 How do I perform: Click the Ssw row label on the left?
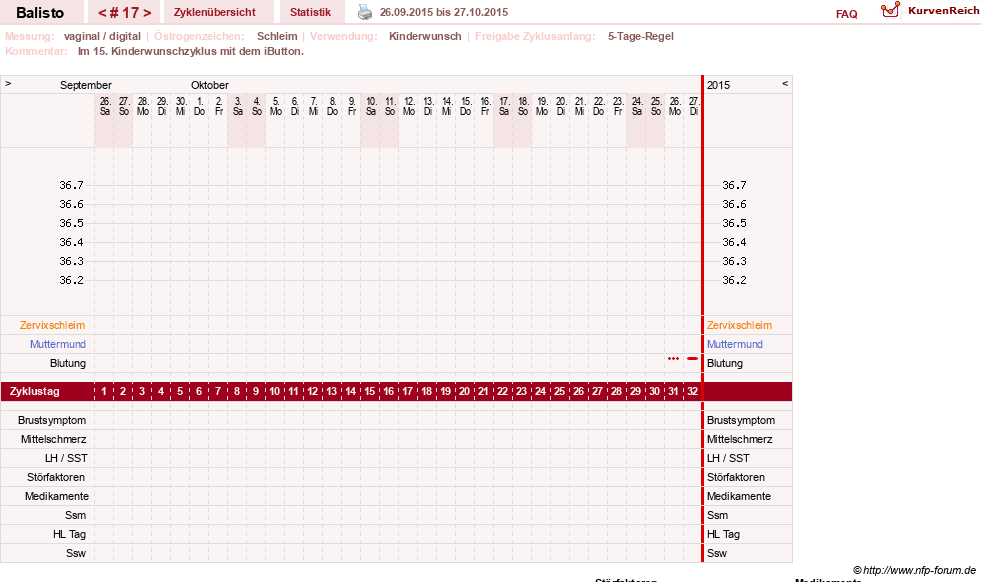[x=76, y=553]
